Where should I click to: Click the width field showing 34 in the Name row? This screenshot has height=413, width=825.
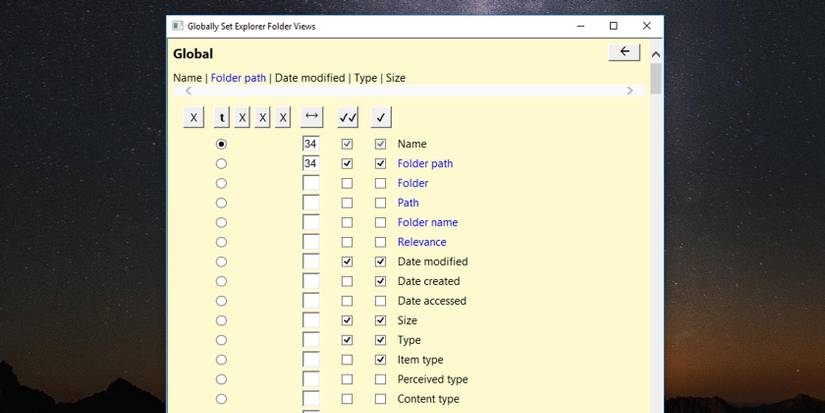311,144
